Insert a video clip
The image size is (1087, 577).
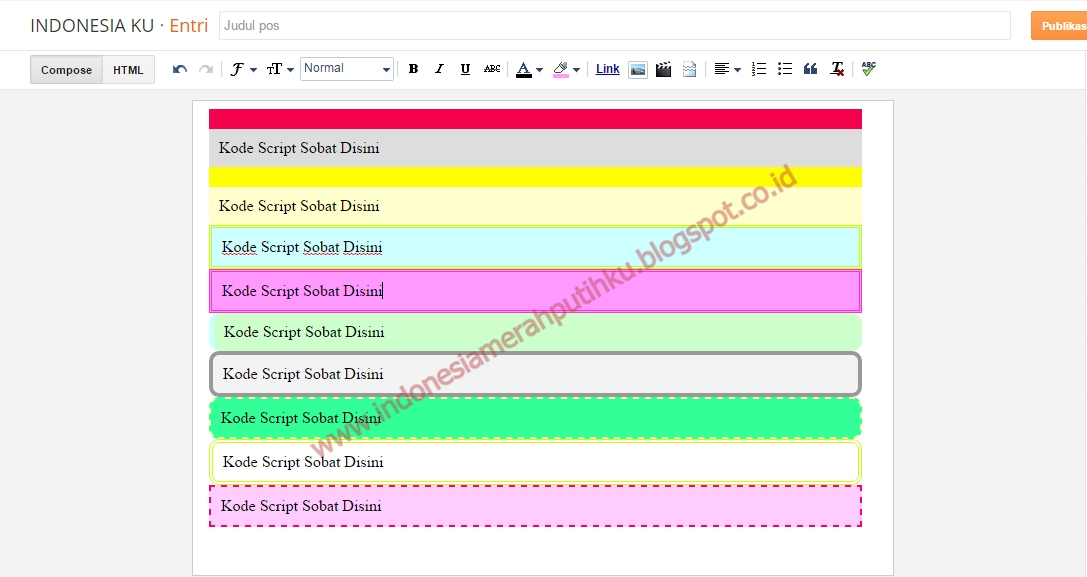tap(663, 69)
